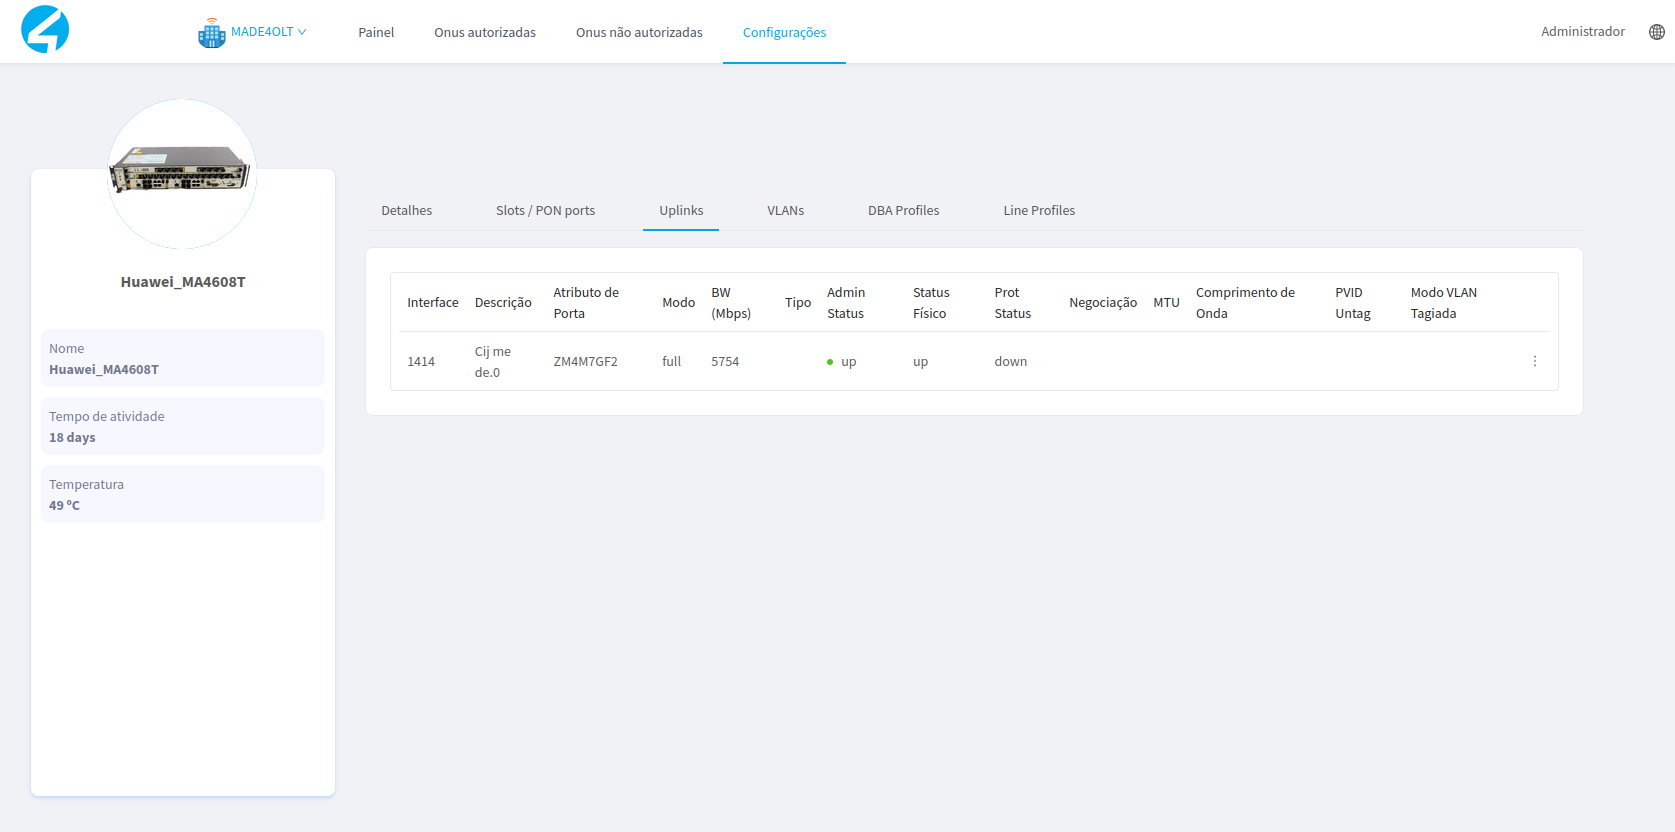Click the Interface column header
This screenshot has width=1675, height=832.
pyautogui.click(x=432, y=302)
